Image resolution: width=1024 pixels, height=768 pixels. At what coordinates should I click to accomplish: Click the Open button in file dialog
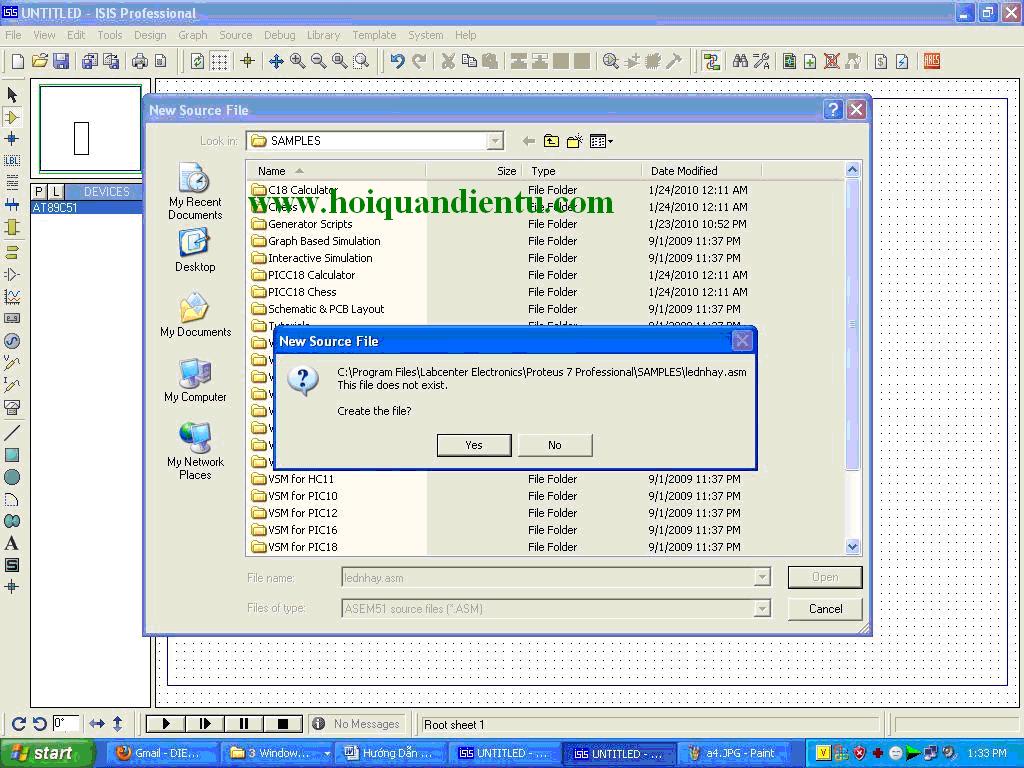[825, 577]
